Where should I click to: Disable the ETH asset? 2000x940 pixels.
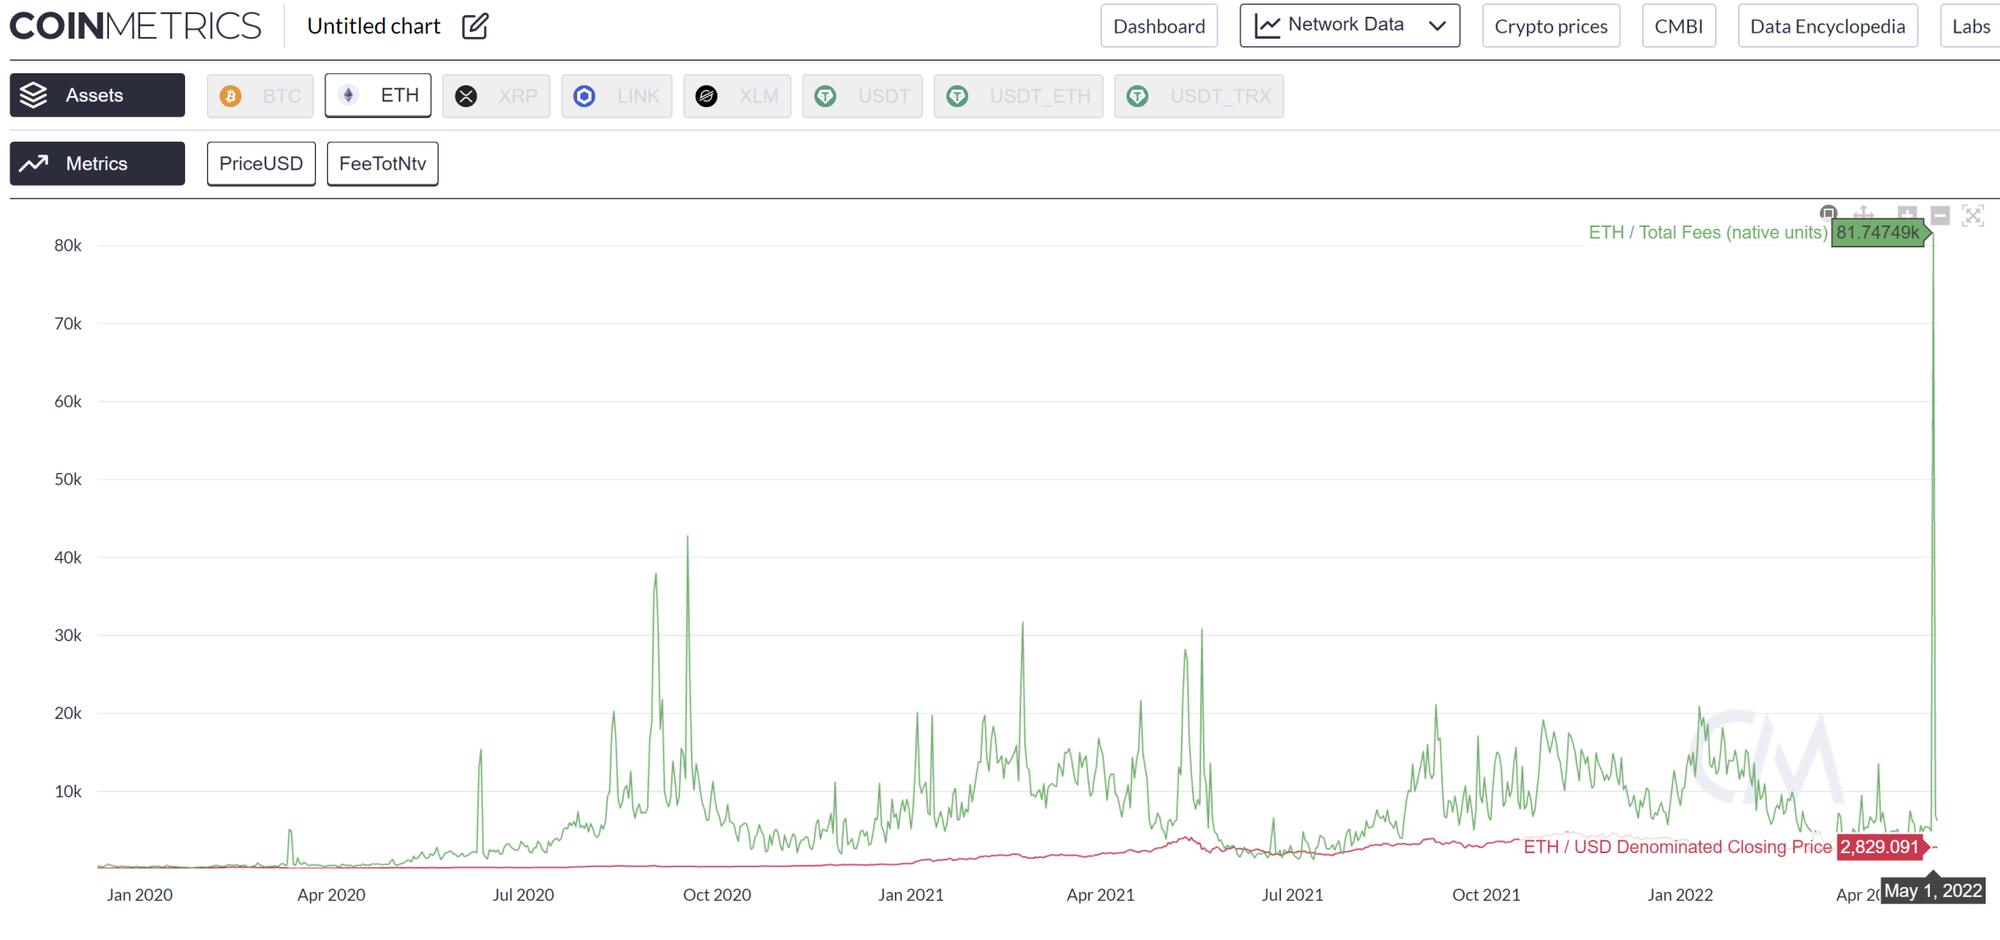(x=377, y=95)
